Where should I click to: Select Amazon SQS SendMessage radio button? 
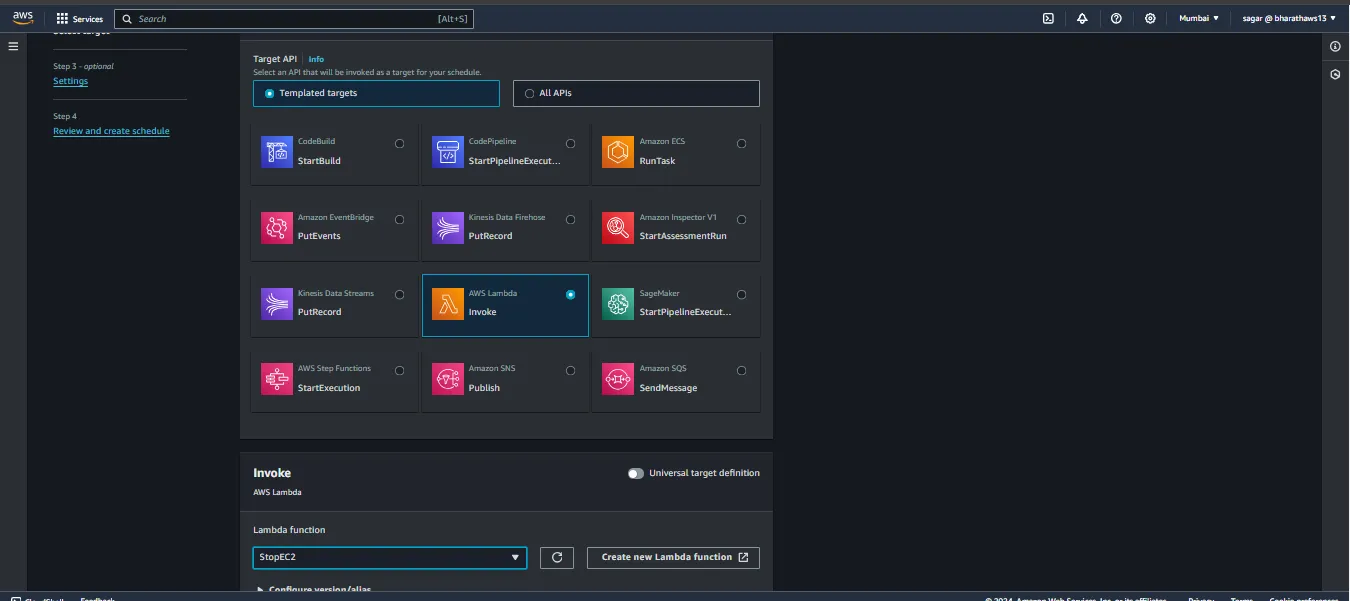tap(741, 370)
